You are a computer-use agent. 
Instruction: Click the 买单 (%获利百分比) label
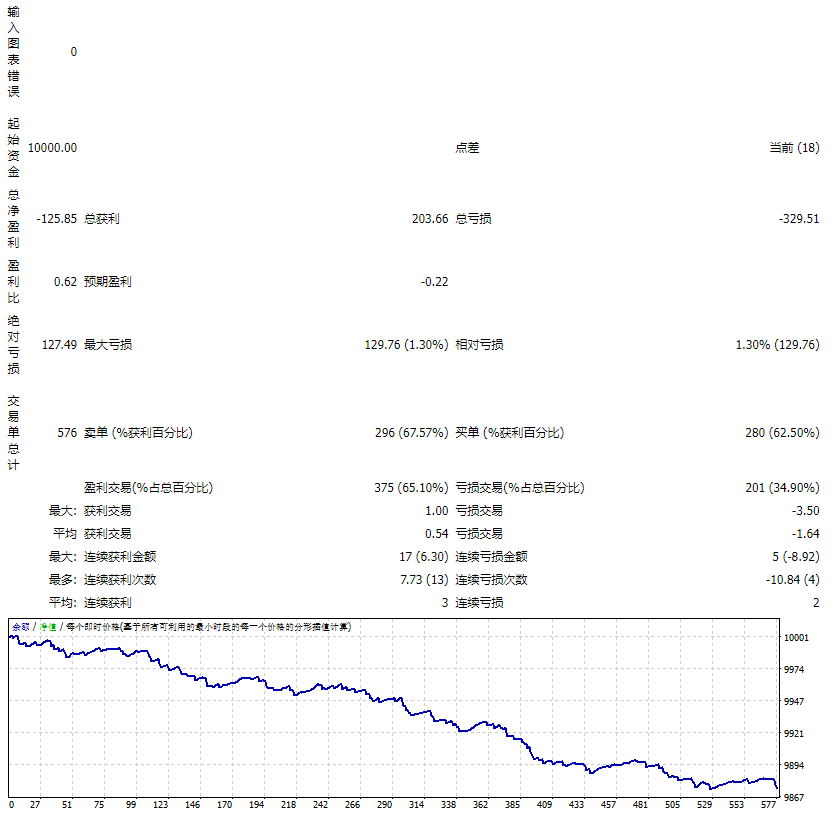(x=509, y=433)
